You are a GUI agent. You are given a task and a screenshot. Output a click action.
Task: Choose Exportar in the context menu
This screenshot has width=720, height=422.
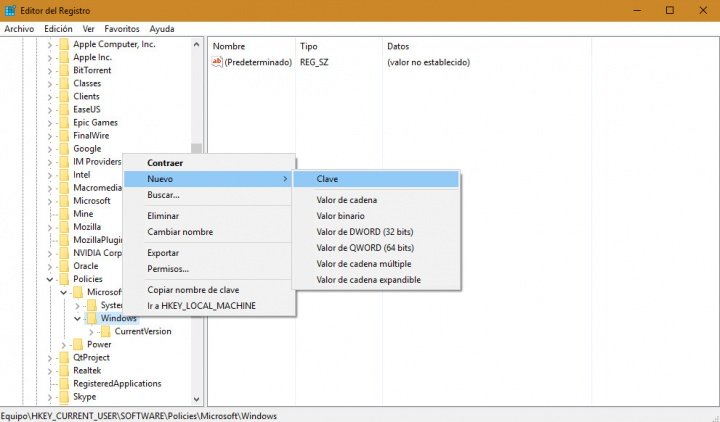pos(209,253)
